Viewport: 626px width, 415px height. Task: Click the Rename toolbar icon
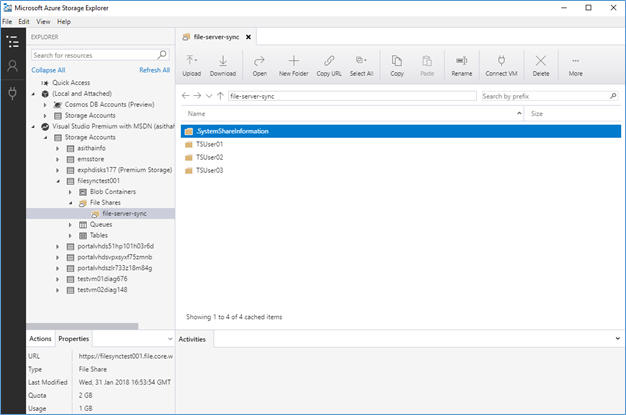462,66
